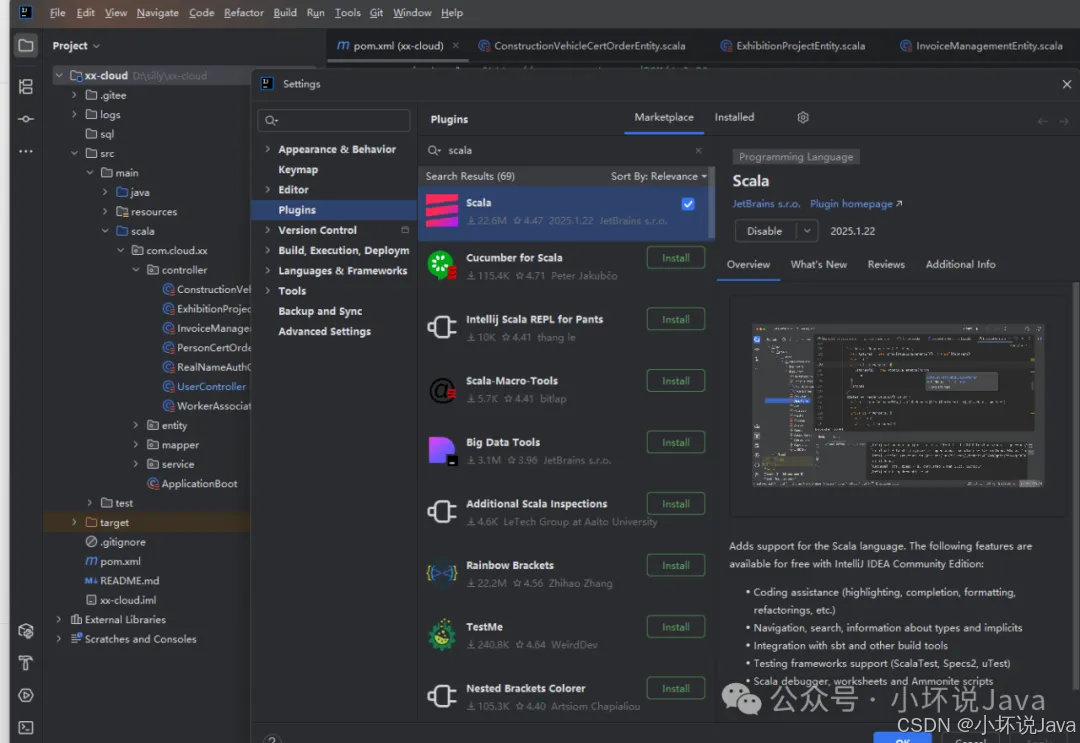
Task: Open the Project view dropdown
Action: point(76,45)
